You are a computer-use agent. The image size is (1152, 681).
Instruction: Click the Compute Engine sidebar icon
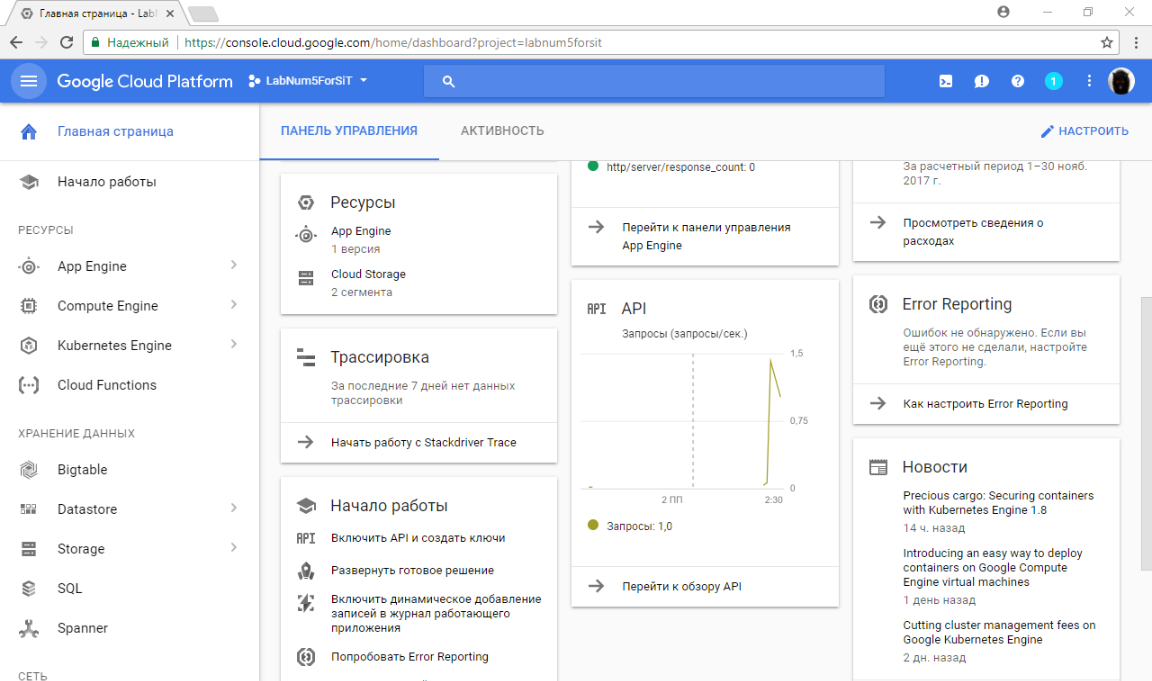tap(29, 306)
